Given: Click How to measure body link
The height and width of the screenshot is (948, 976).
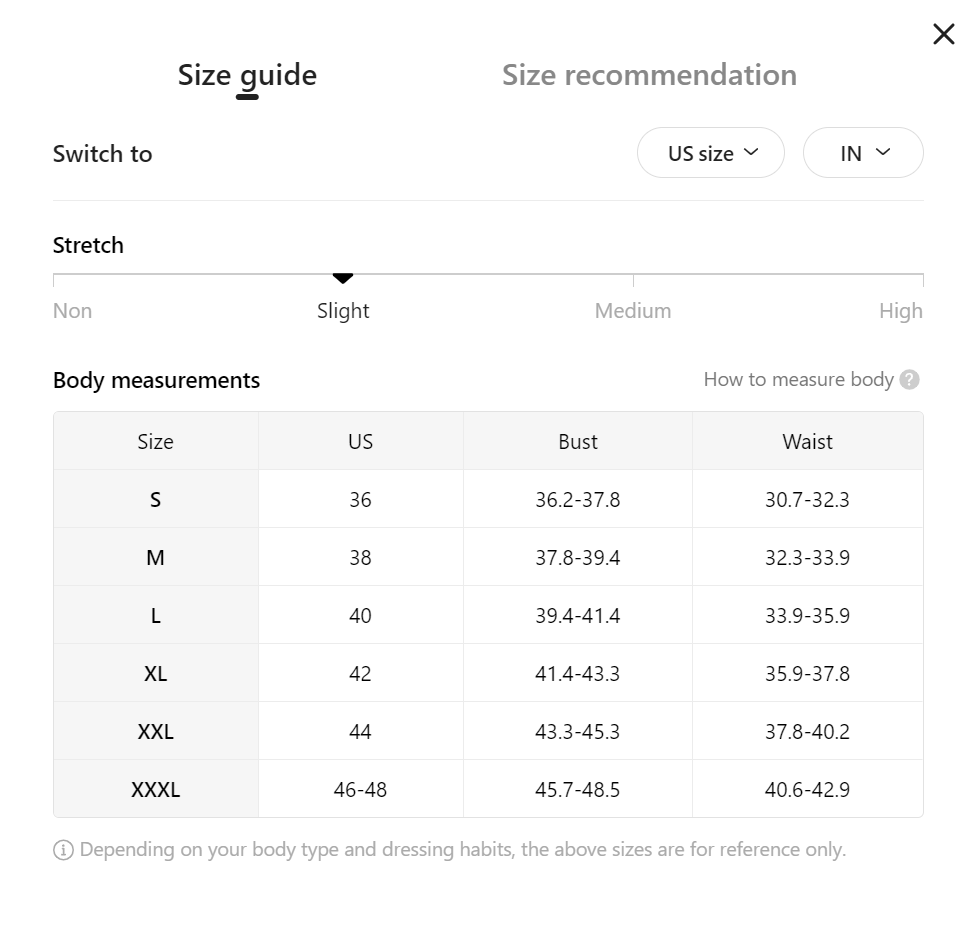Looking at the screenshot, I should click(x=799, y=380).
